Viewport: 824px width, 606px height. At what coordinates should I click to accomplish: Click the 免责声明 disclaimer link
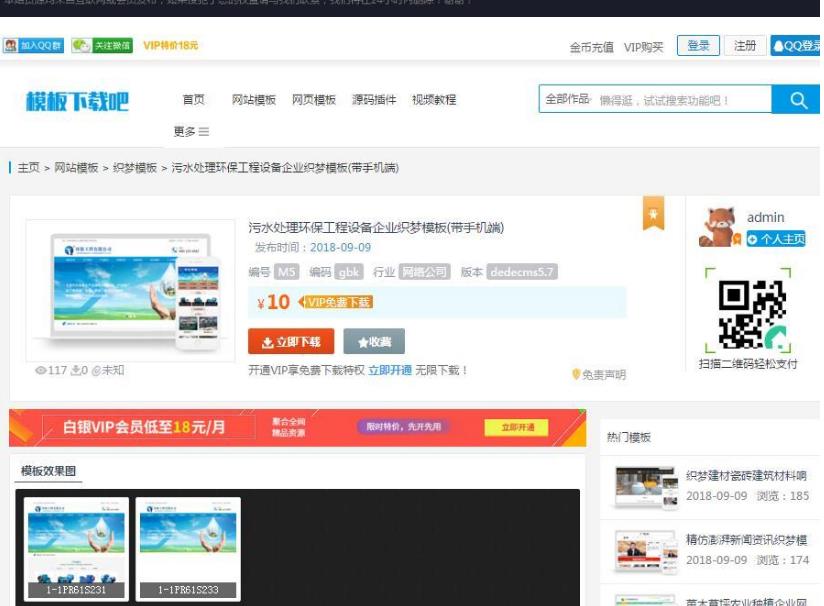(x=599, y=375)
